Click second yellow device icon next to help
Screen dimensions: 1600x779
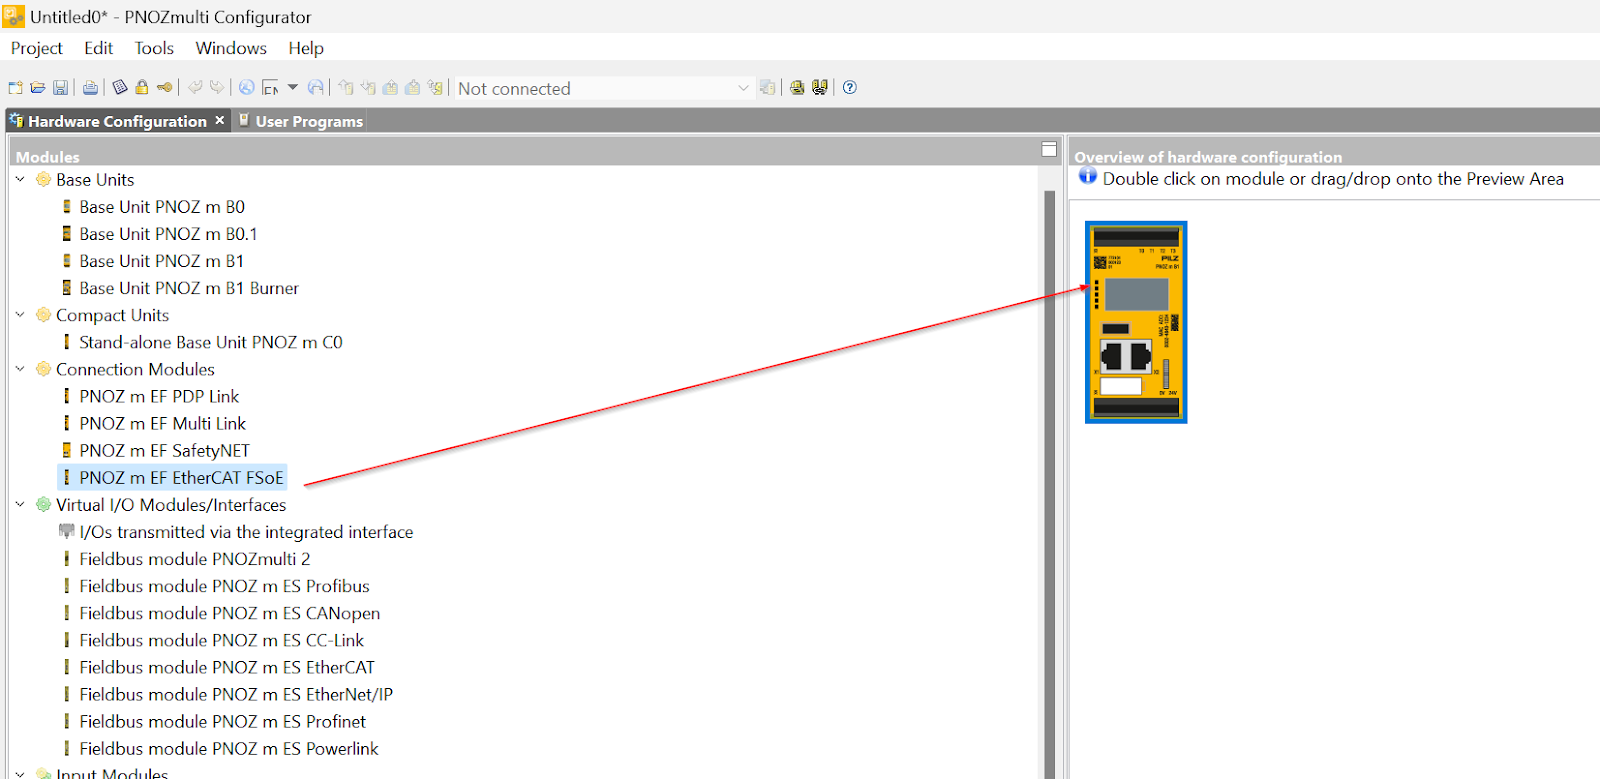pyautogui.click(x=820, y=87)
